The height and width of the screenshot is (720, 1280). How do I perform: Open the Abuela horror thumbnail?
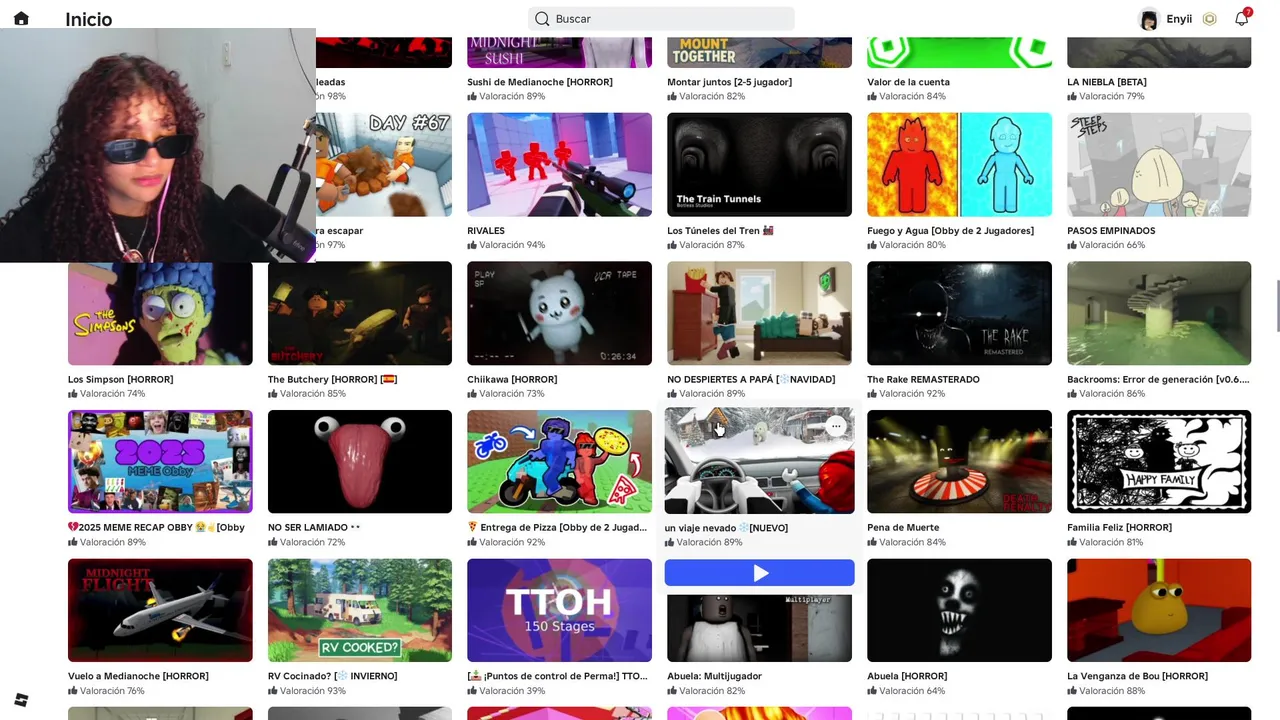click(x=960, y=610)
